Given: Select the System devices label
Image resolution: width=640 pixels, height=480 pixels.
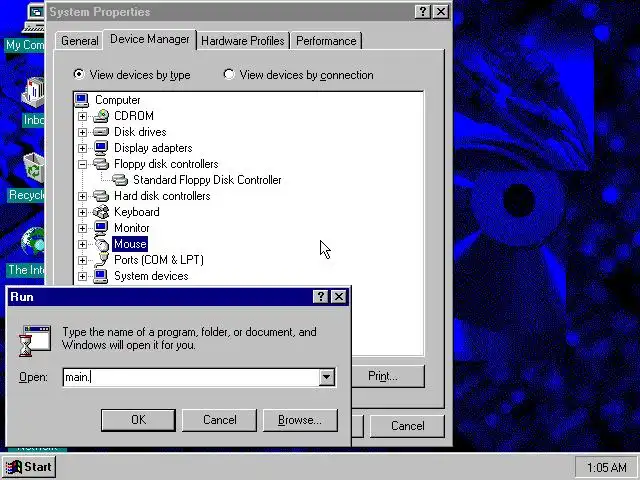Looking at the screenshot, I should pyautogui.click(x=151, y=276).
